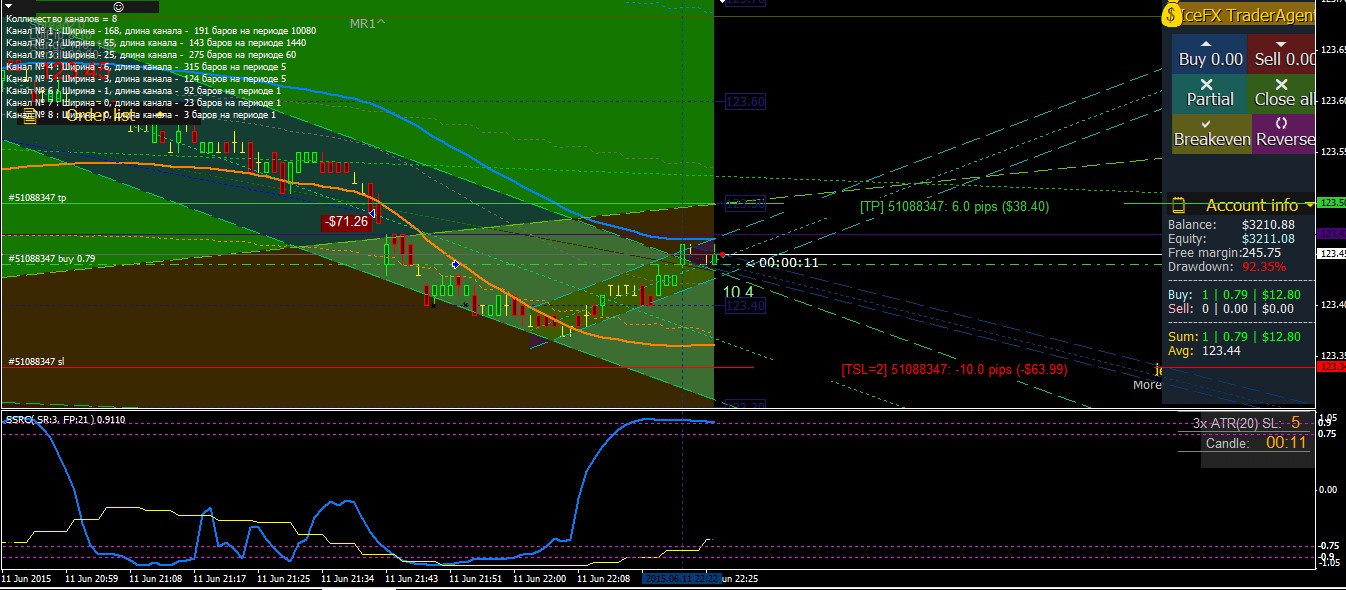Image resolution: width=1346 pixels, height=590 pixels.
Task: Click the Balance $3210.88 value
Action: click(1268, 225)
